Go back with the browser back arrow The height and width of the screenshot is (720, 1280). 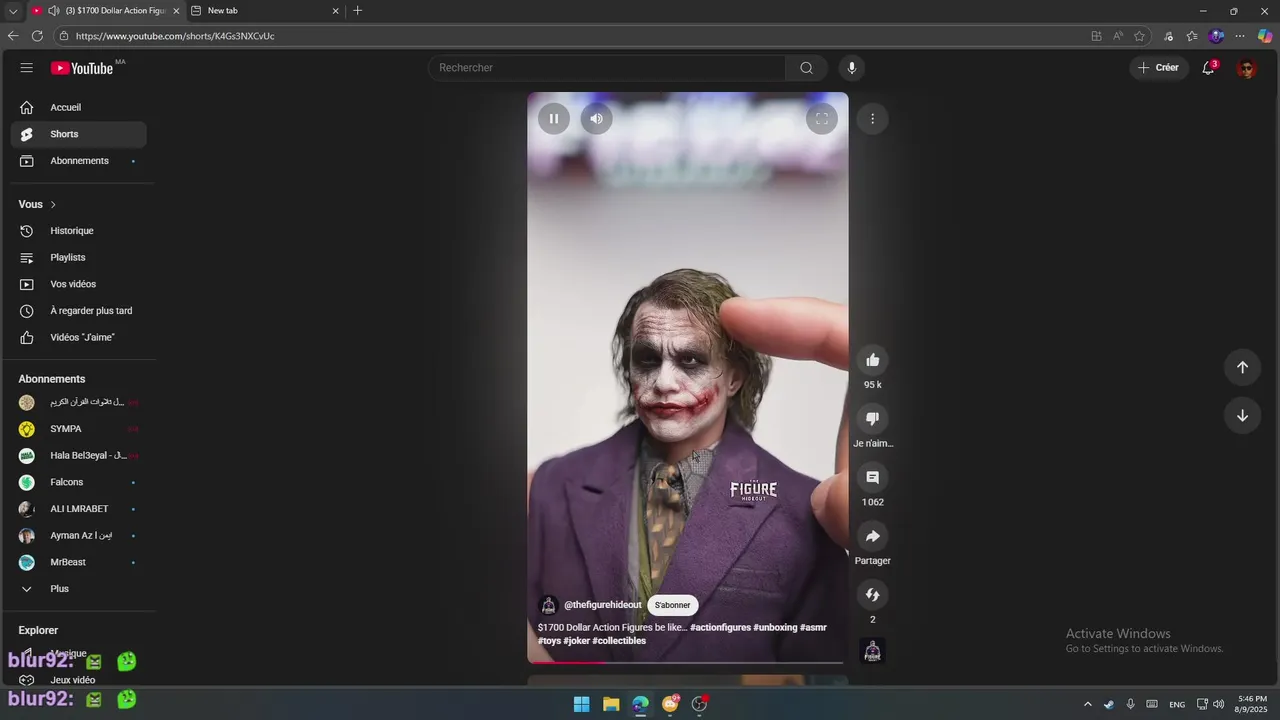click(13, 36)
